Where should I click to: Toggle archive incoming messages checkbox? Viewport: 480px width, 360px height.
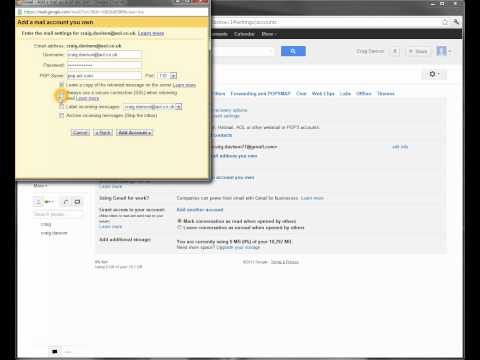click(x=61, y=116)
